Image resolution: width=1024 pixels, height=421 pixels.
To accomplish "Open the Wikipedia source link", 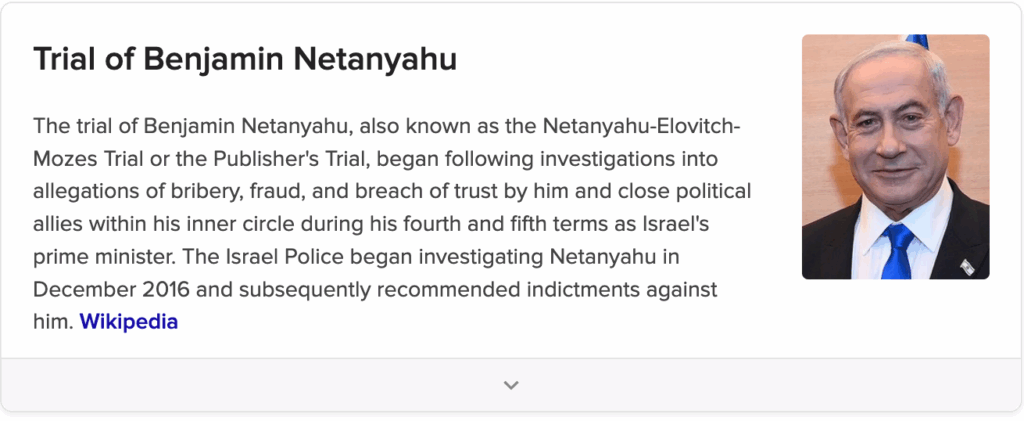I will 128,322.
